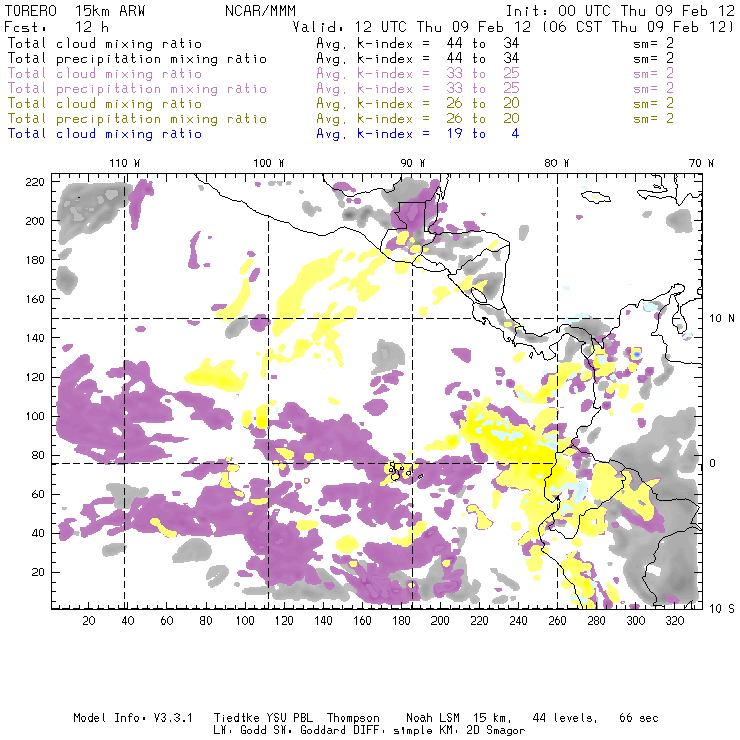Select the vertical-axis "80" tick label
Image resolution: width=740 pixels, height=740 pixels.
click(x=38, y=455)
